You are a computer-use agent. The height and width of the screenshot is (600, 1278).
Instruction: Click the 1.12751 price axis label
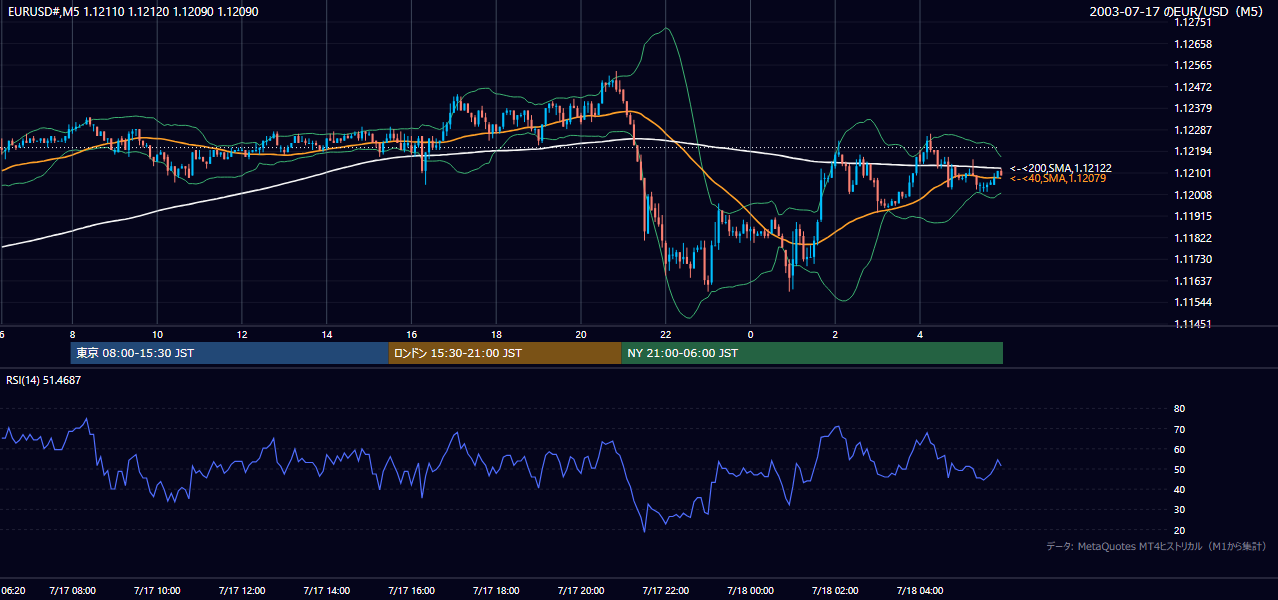pyautogui.click(x=1193, y=22)
